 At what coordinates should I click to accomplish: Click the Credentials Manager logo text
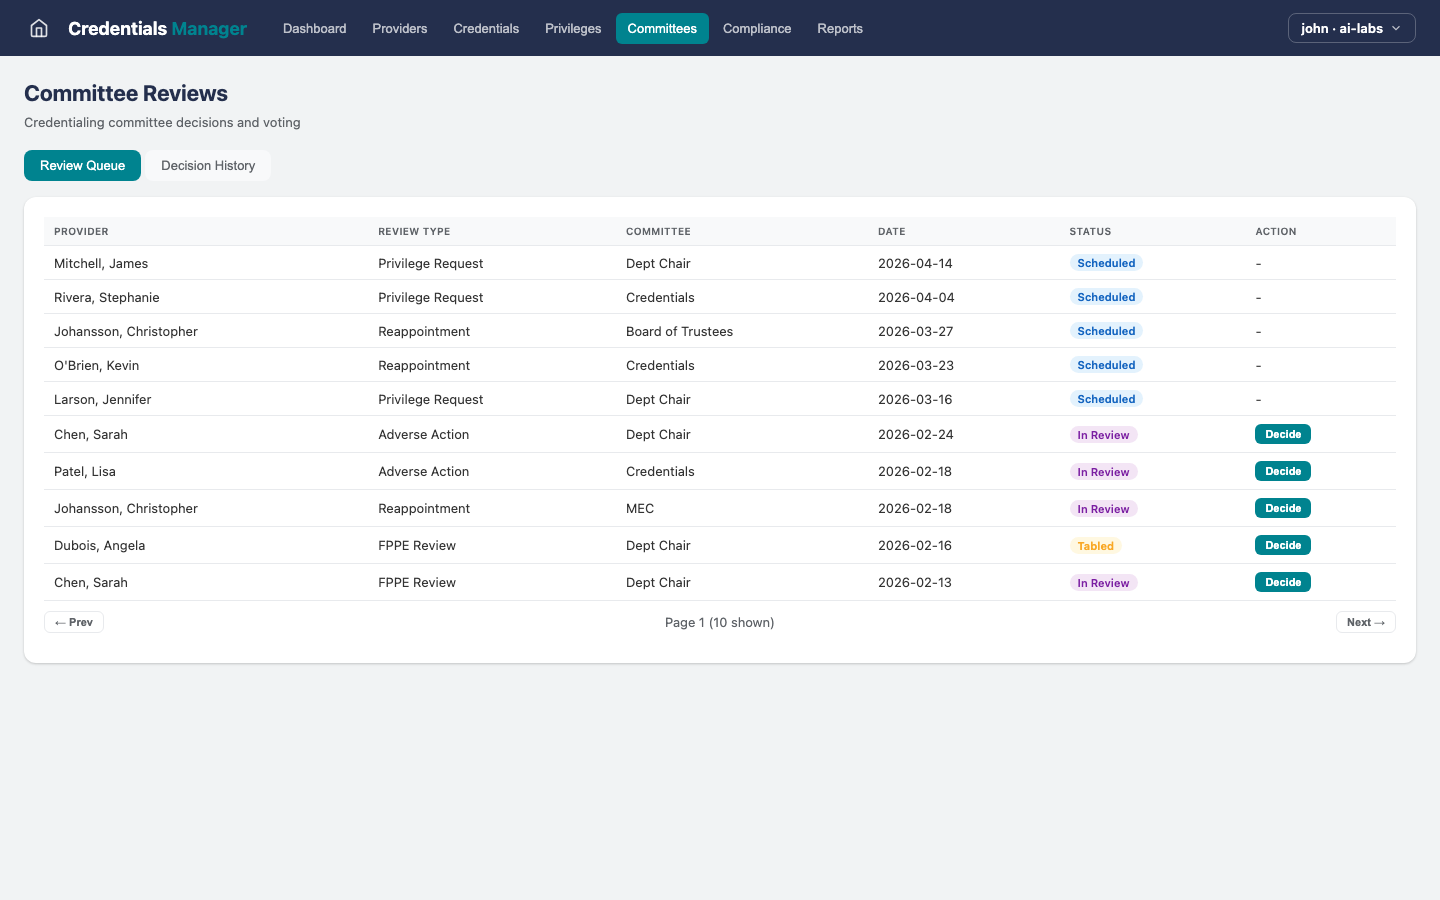pyautogui.click(x=157, y=28)
